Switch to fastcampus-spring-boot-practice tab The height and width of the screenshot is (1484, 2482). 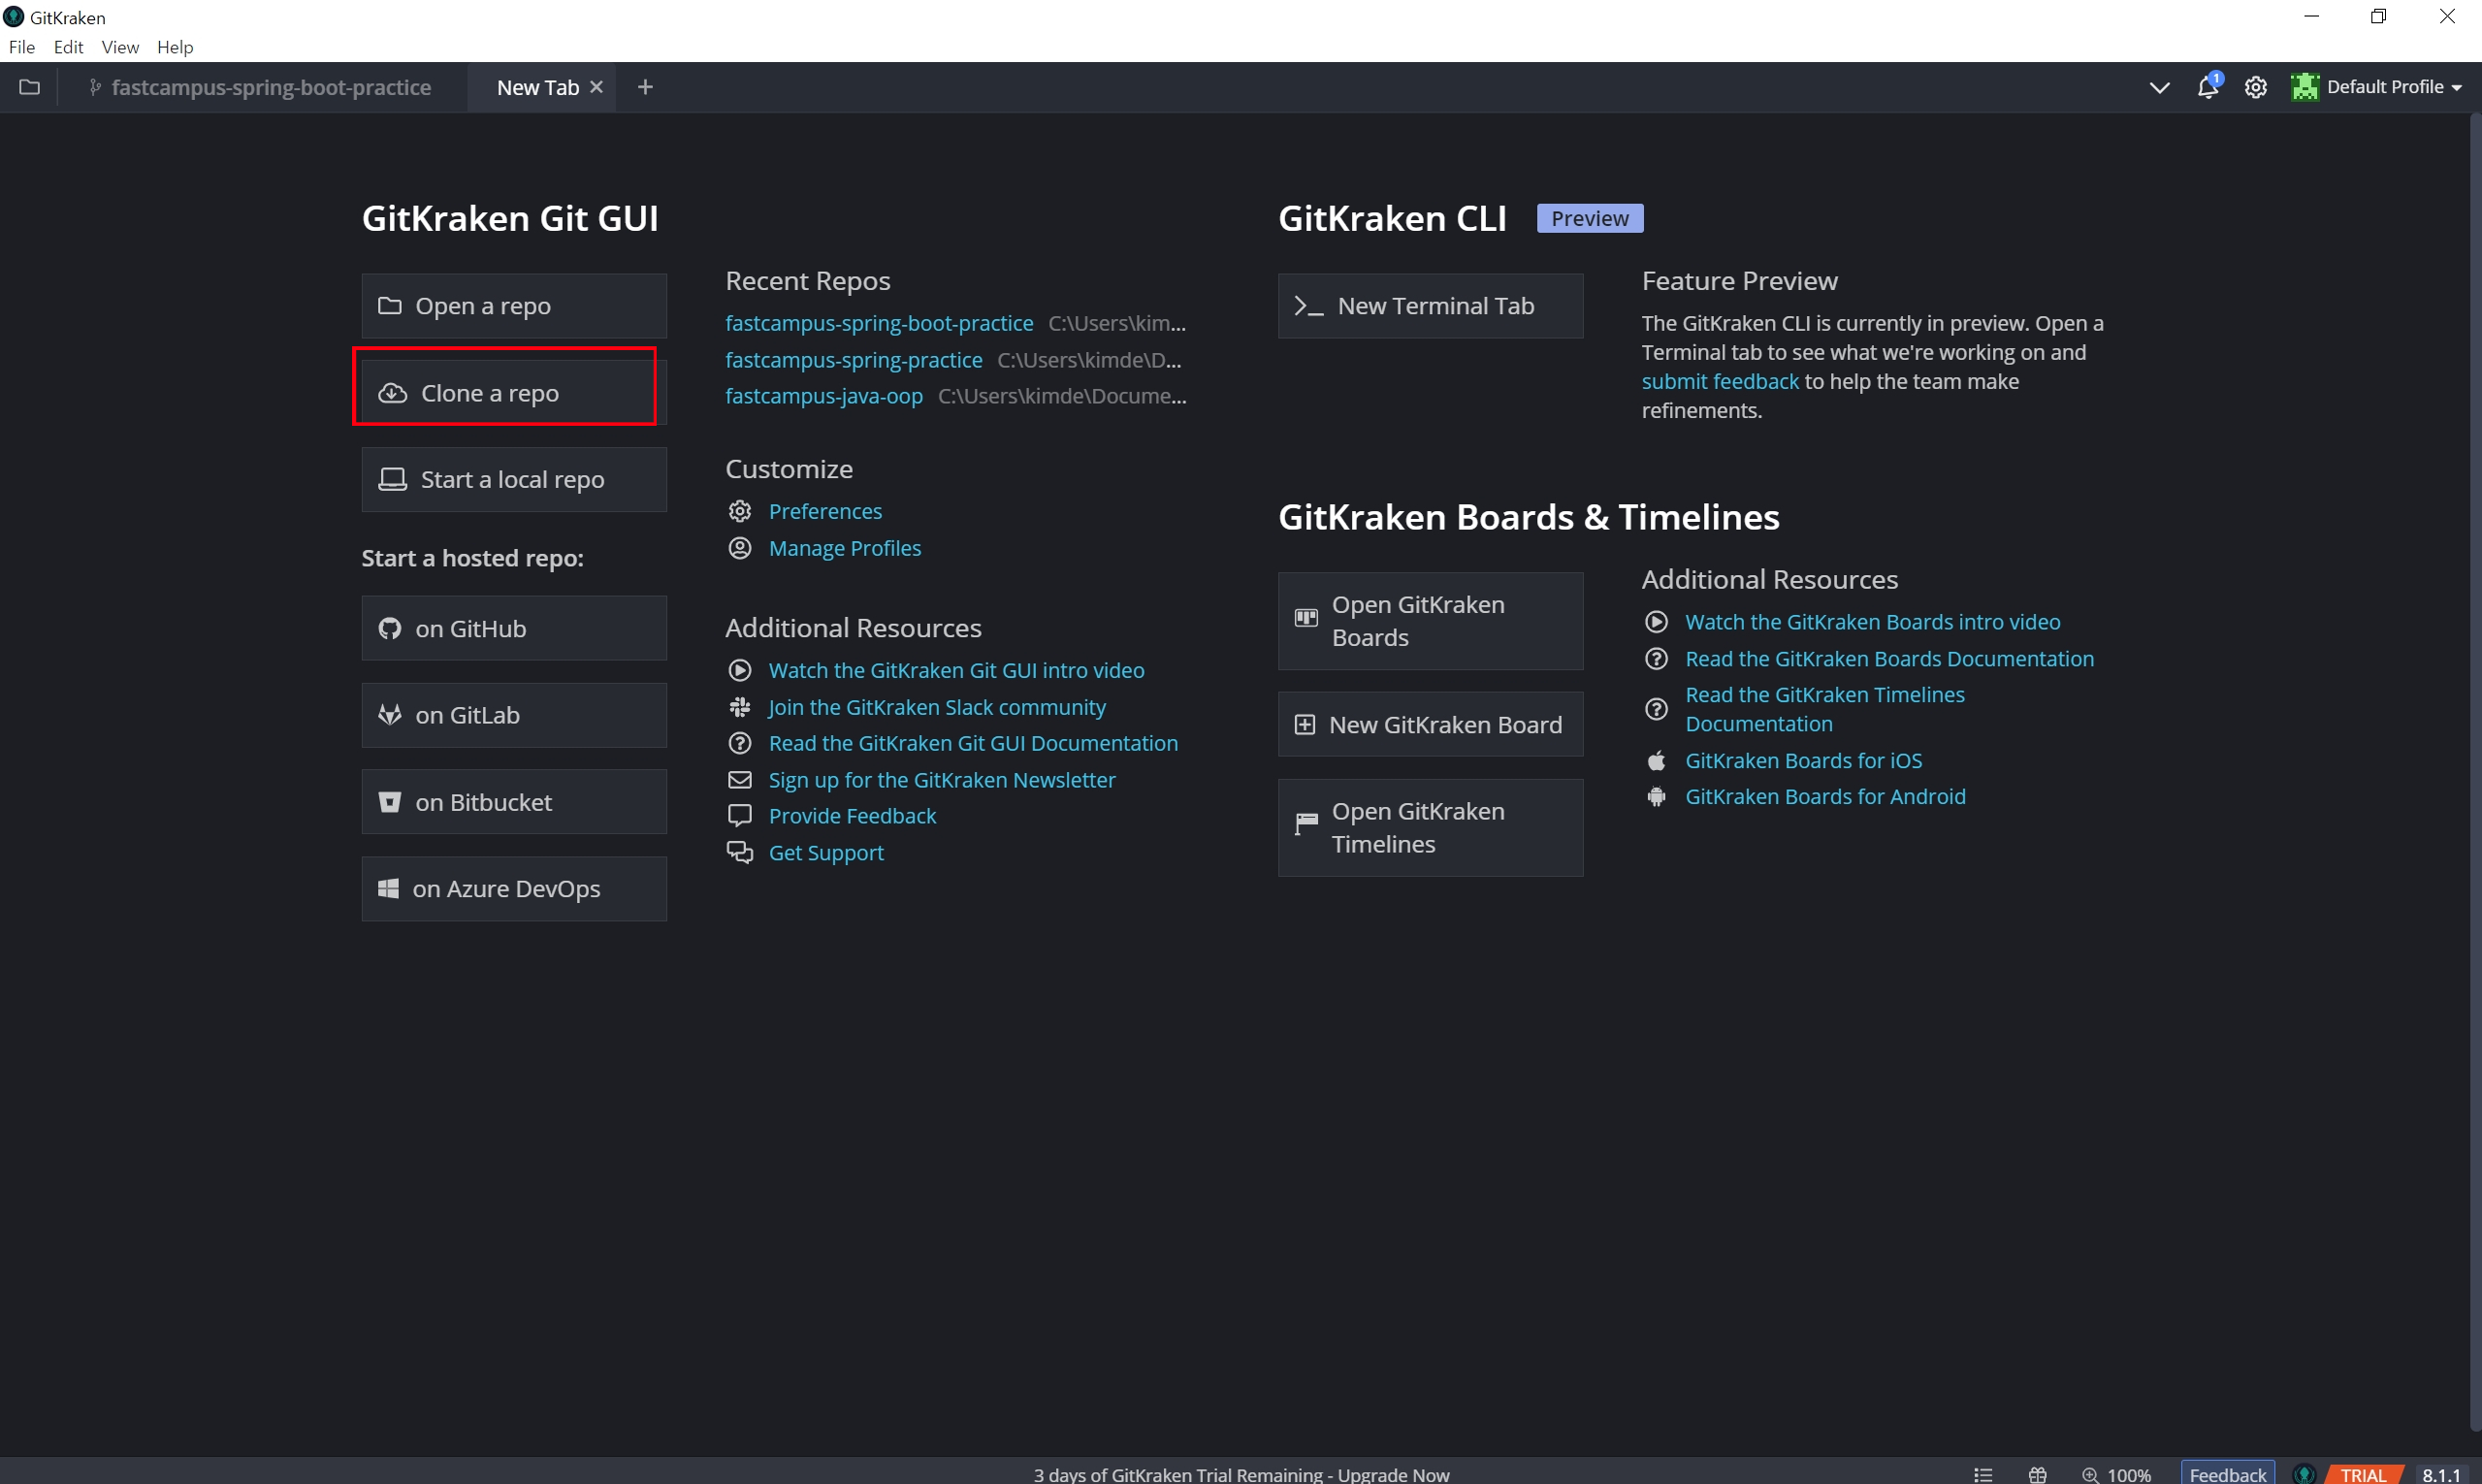pos(270,87)
